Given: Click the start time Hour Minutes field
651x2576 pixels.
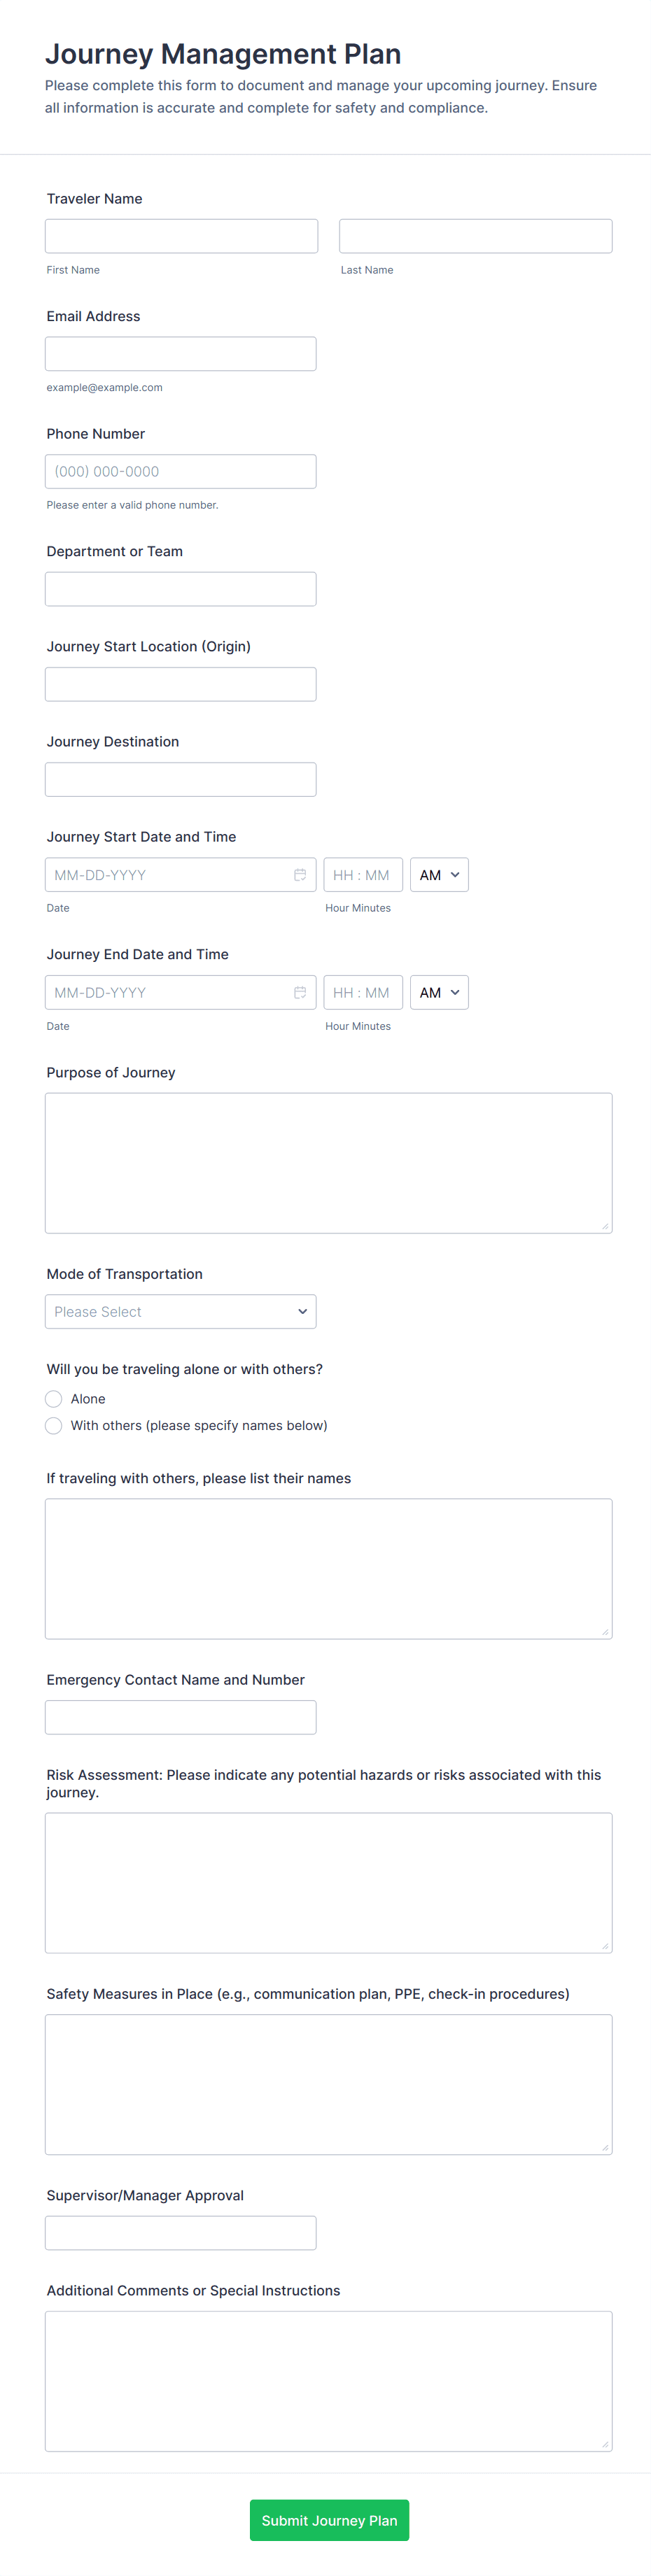Looking at the screenshot, I should pos(363,875).
